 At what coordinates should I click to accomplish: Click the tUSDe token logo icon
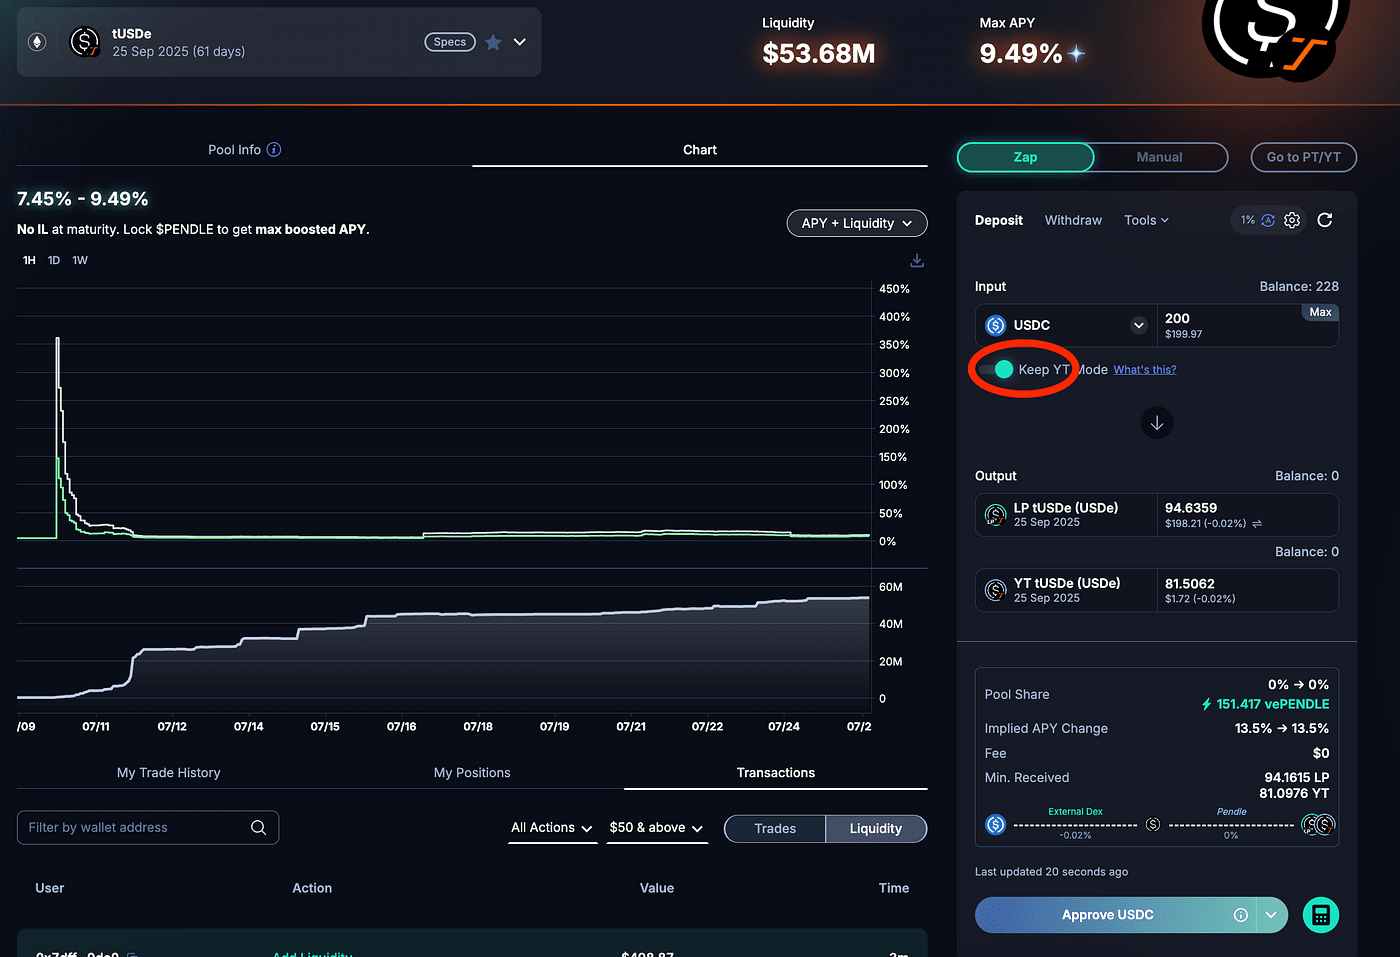[85, 42]
